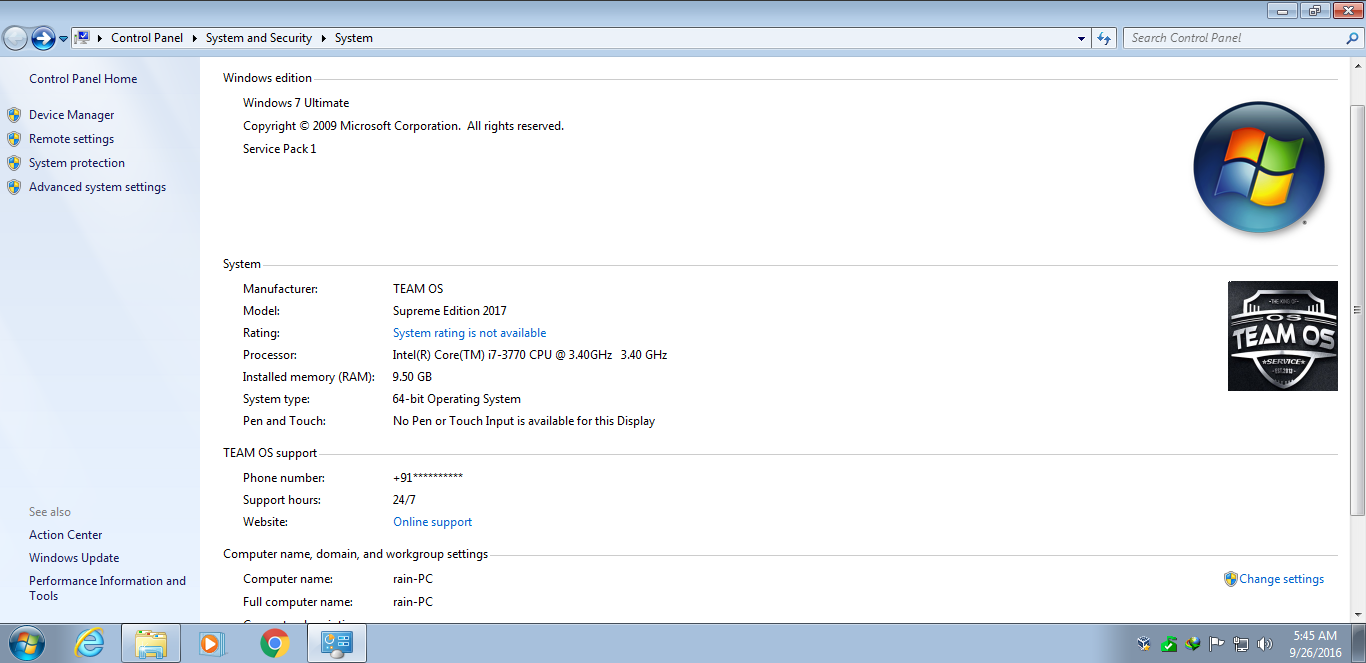
Task: Click System rating is not available link
Action: [x=469, y=333]
